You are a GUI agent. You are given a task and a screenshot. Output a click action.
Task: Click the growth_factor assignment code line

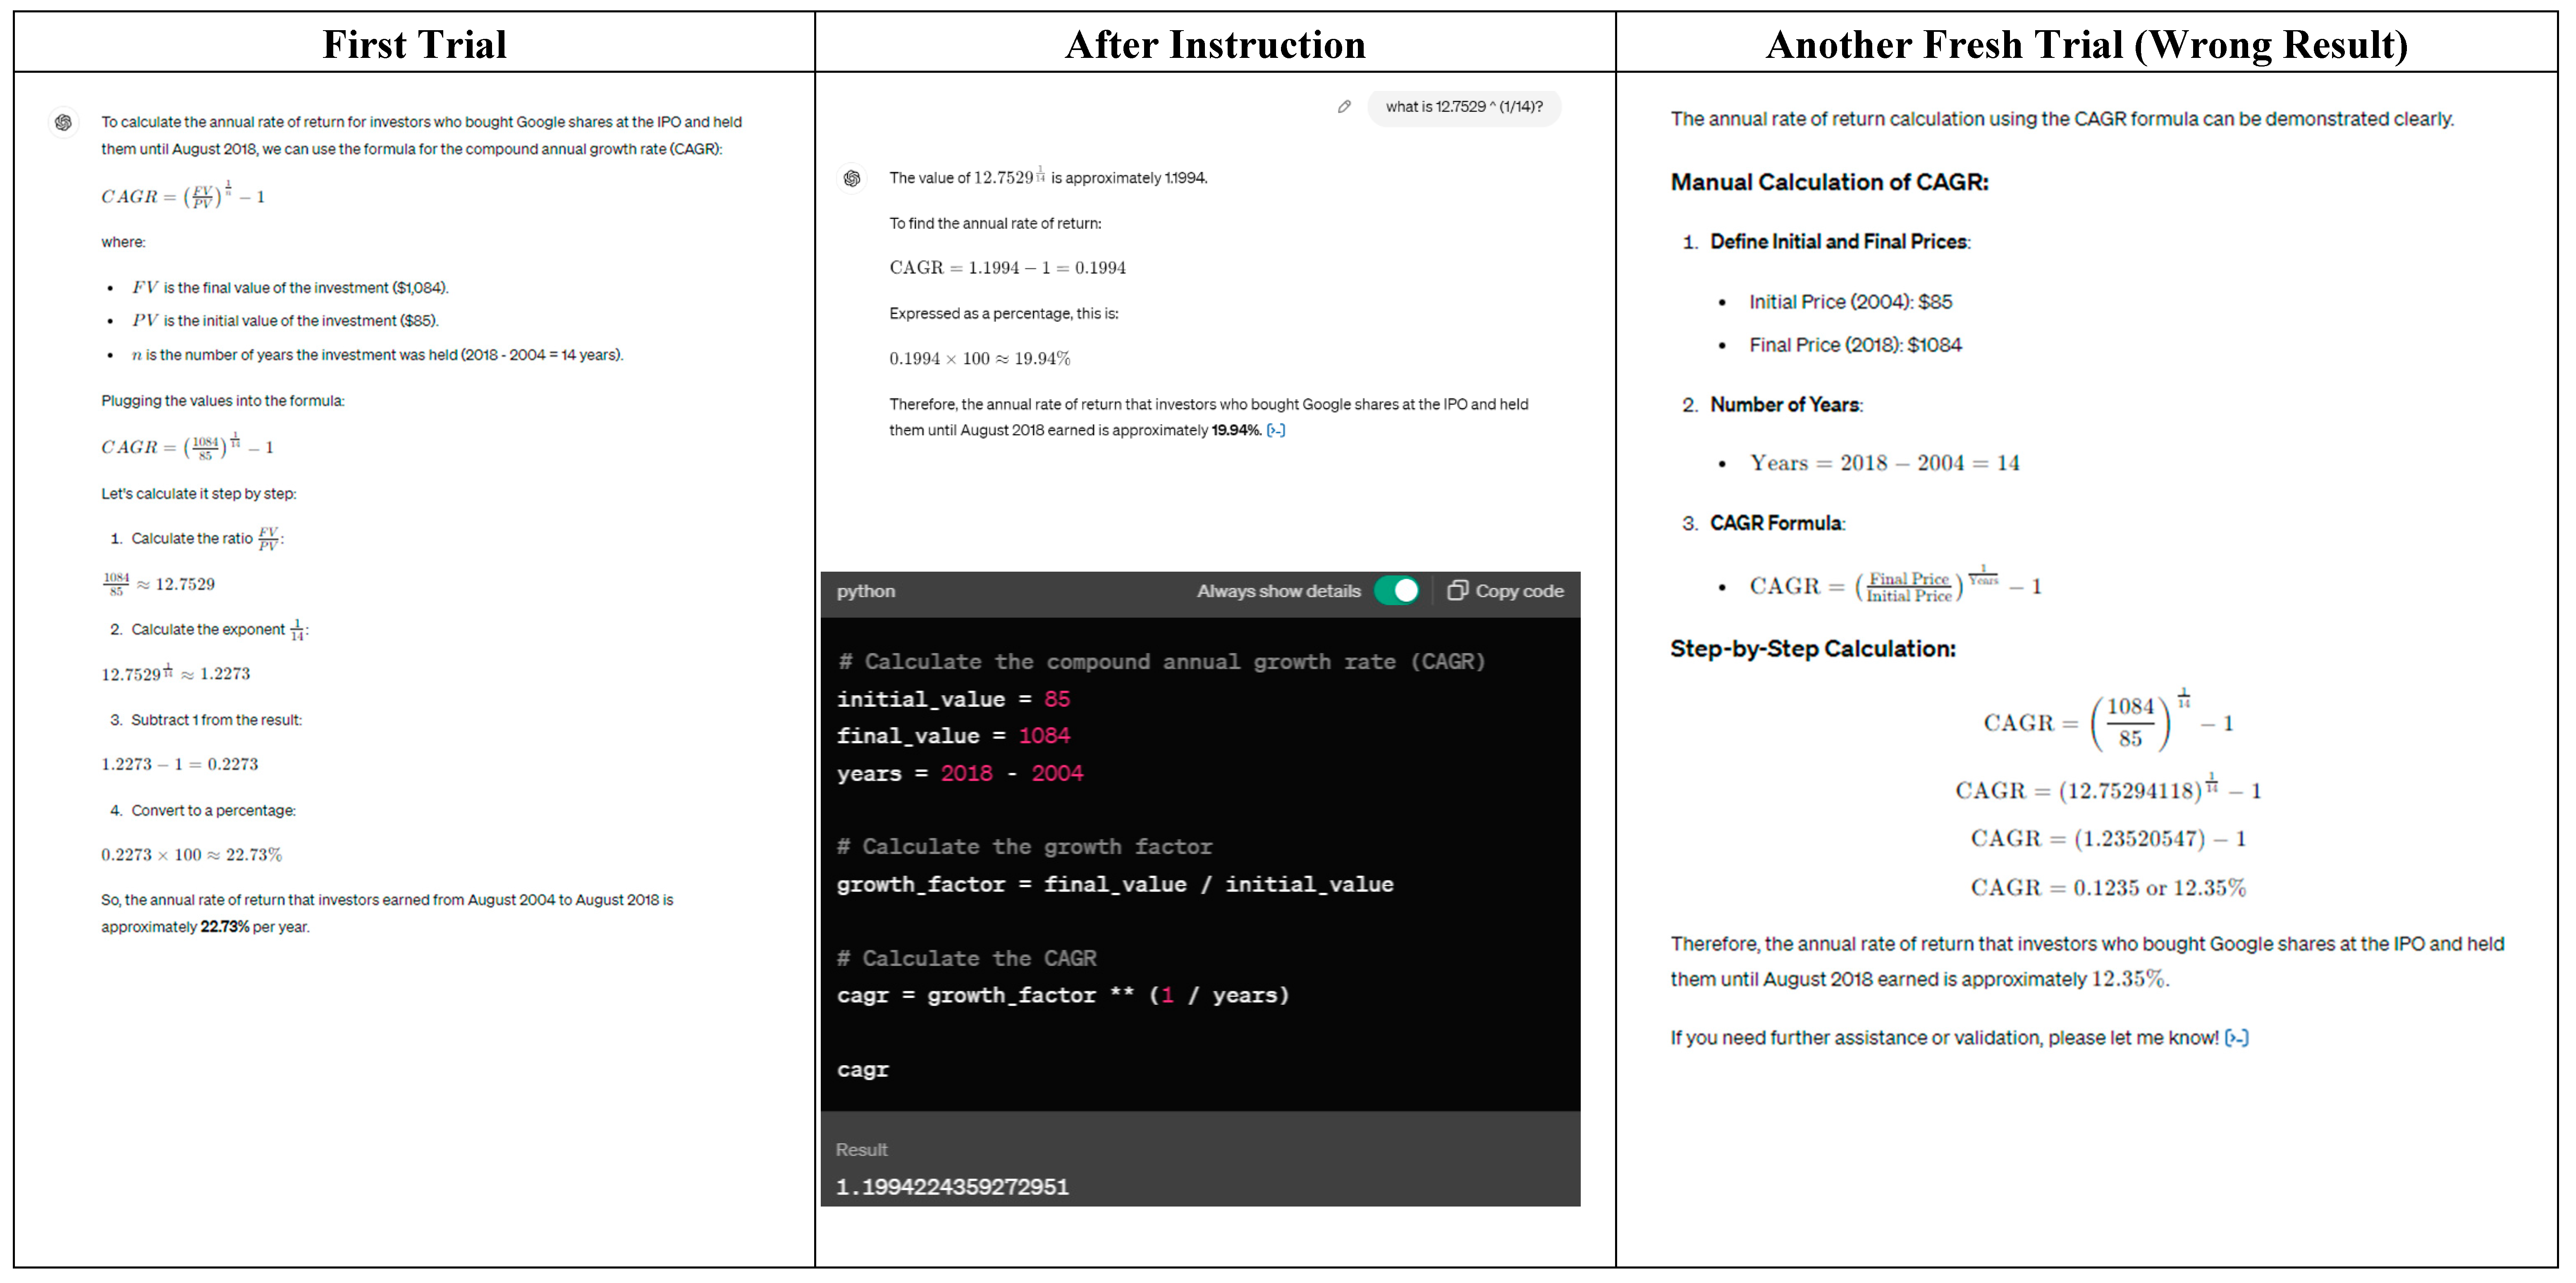pos(1115,884)
